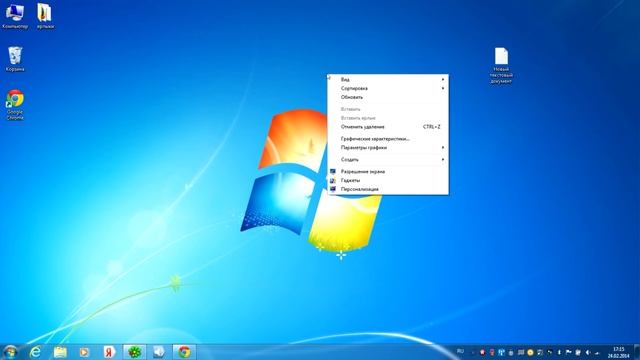Select the ярлыки folder on the desktop
Screen dimensions: 640x360
pos(45,16)
